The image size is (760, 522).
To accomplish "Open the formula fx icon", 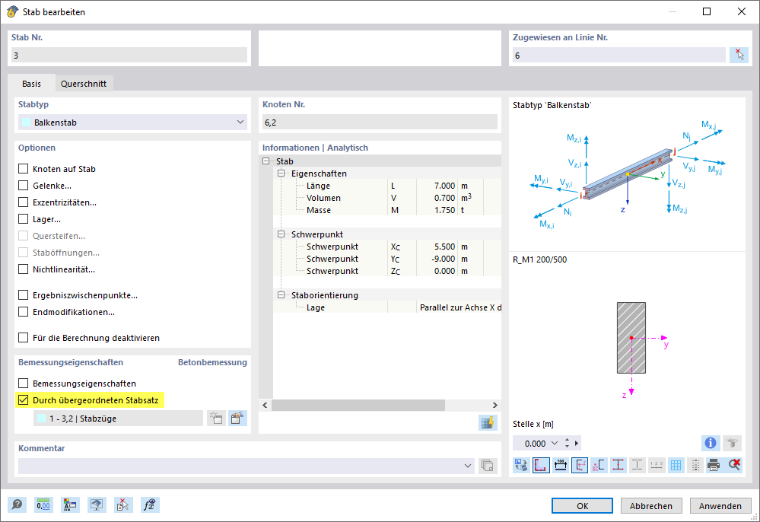I will pyautogui.click(x=150, y=505).
